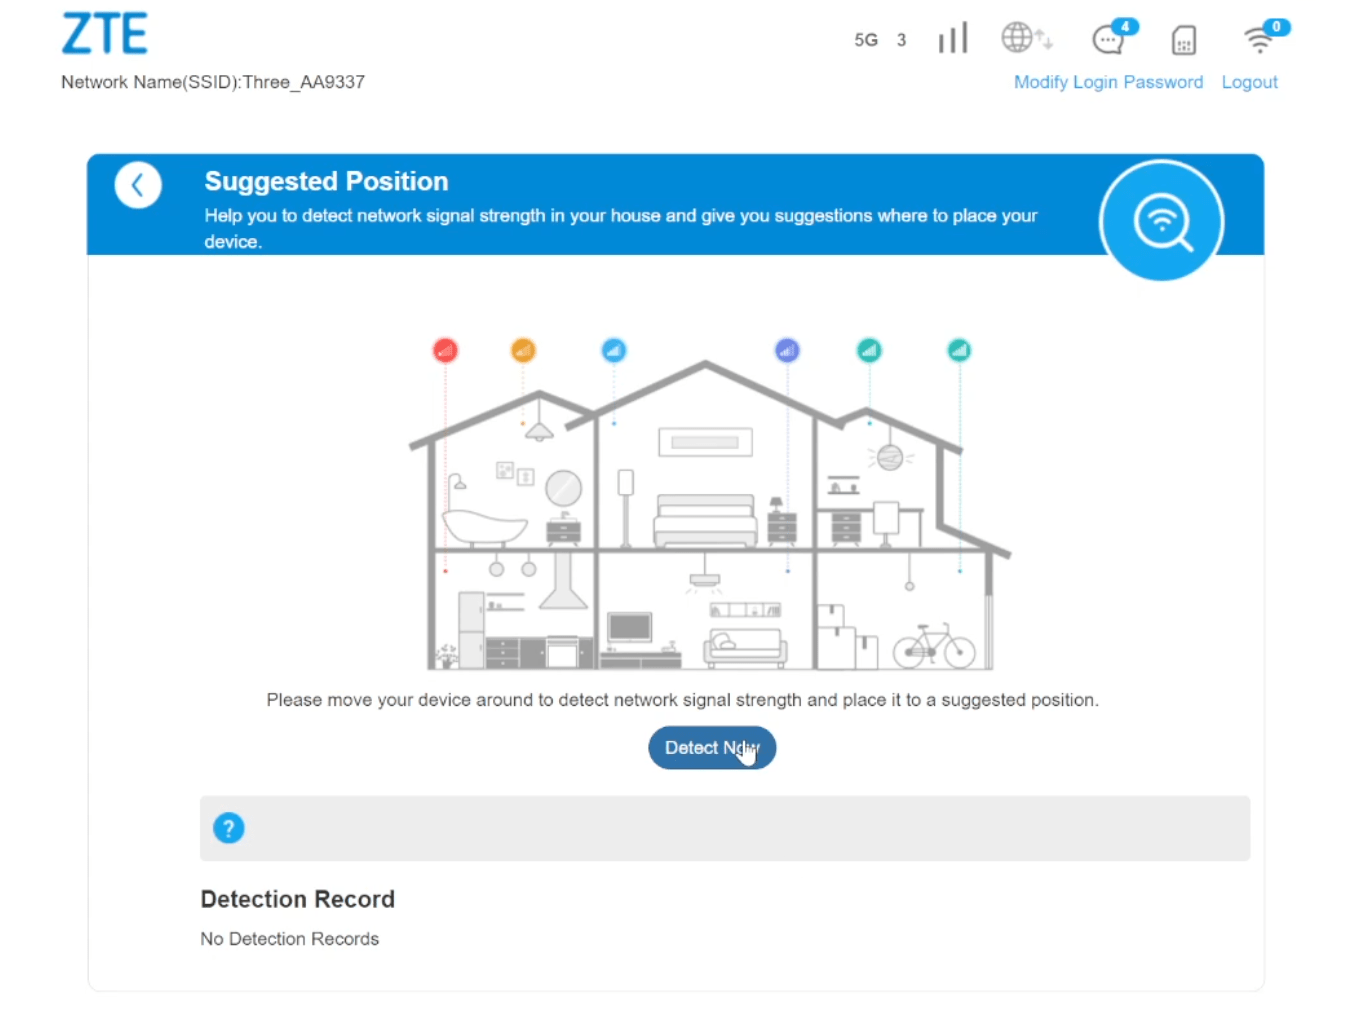Click the rightmost green signal marker

tap(959, 350)
